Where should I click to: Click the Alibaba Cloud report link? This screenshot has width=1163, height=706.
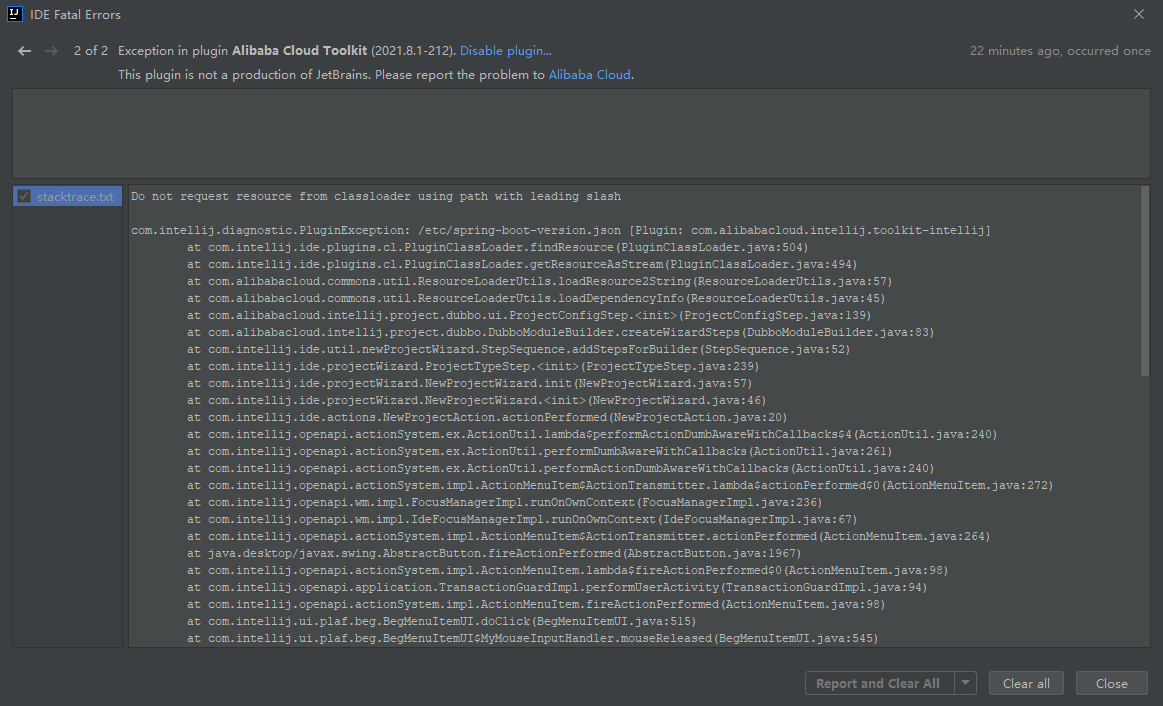(x=589, y=74)
